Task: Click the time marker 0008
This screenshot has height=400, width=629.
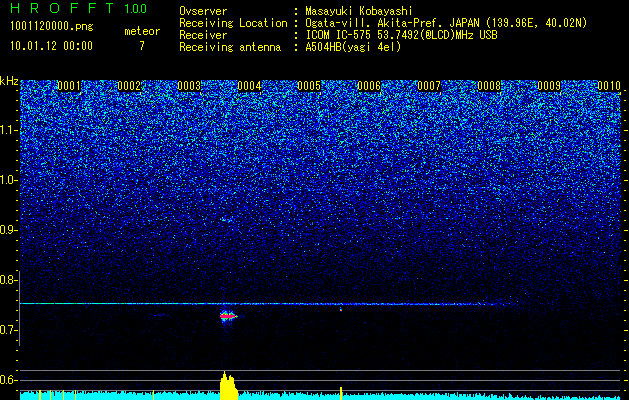Action: pyautogui.click(x=489, y=86)
